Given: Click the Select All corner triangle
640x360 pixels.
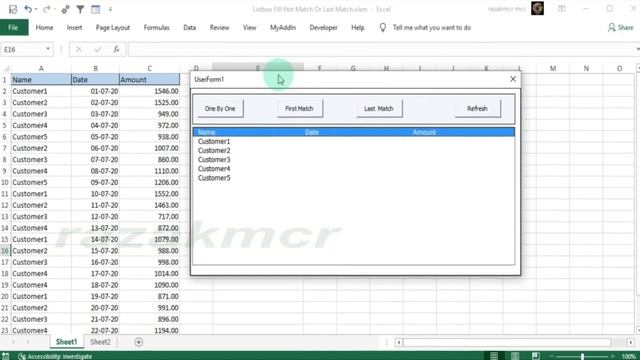Looking at the screenshot, I should pos(6,69).
